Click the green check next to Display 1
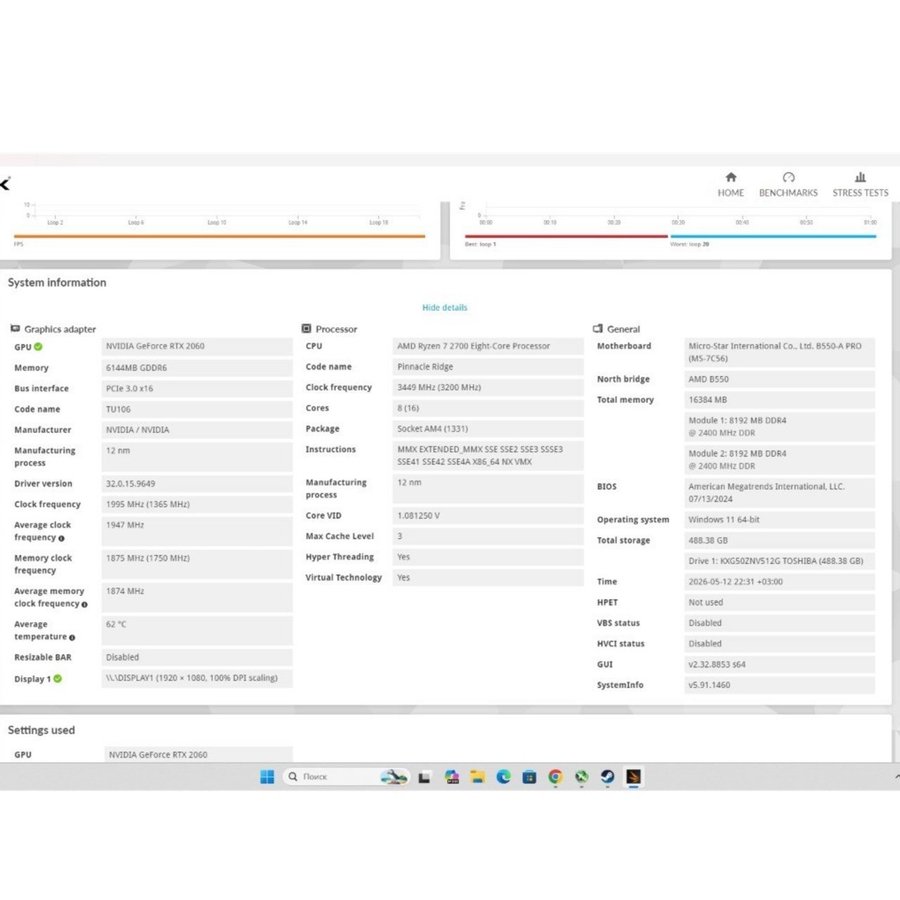 coord(57,678)
